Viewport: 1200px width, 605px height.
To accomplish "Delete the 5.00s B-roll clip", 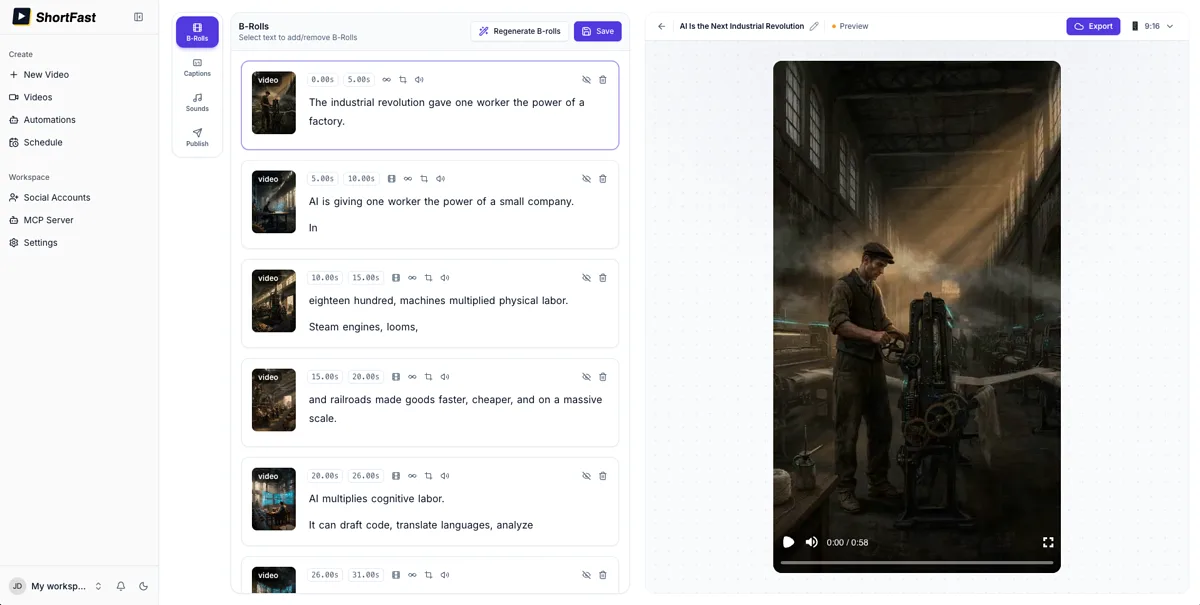I will click(x=603, y=179).
